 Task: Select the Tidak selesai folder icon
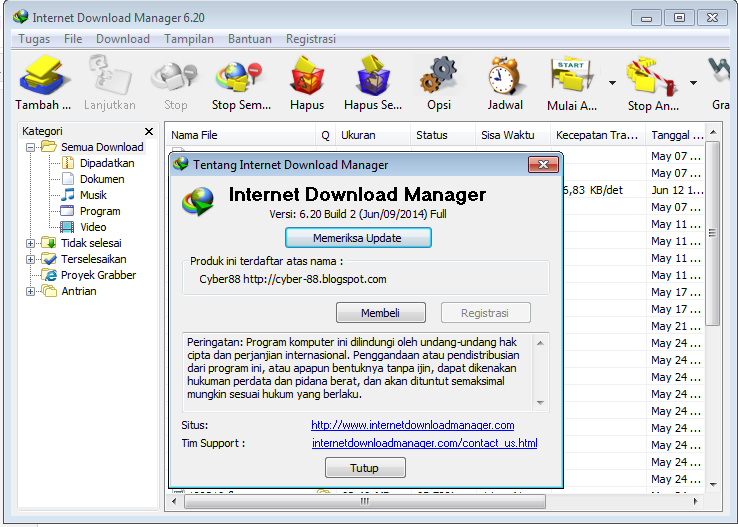pyautogui.click(x=48, y=243)
